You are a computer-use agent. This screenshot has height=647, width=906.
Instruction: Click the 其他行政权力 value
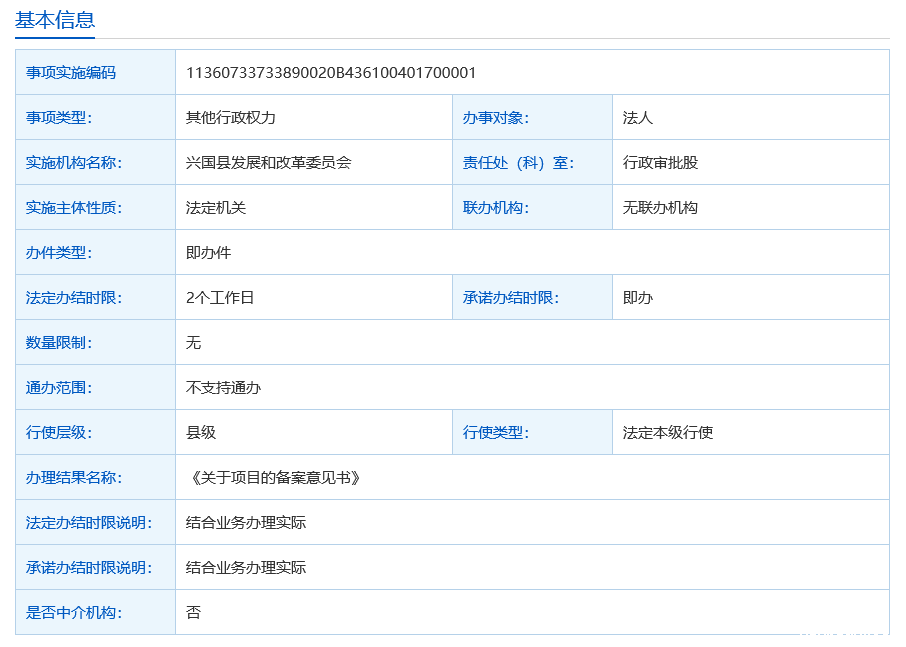[x=231, y=118]
